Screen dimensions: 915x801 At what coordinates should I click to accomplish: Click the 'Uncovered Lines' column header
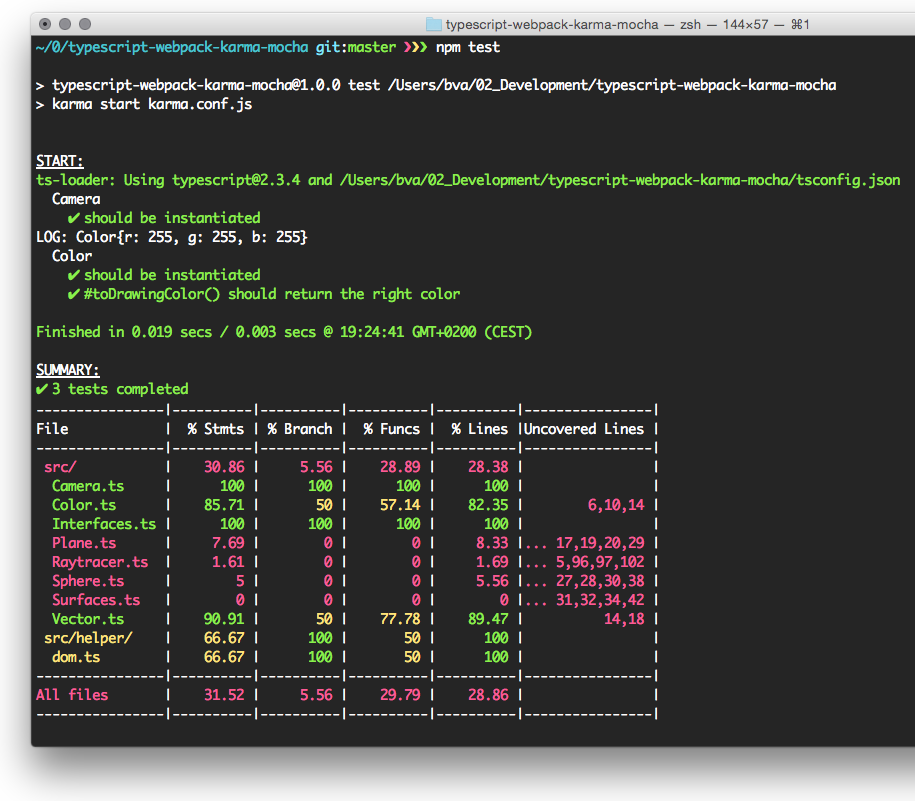point(584,429)
